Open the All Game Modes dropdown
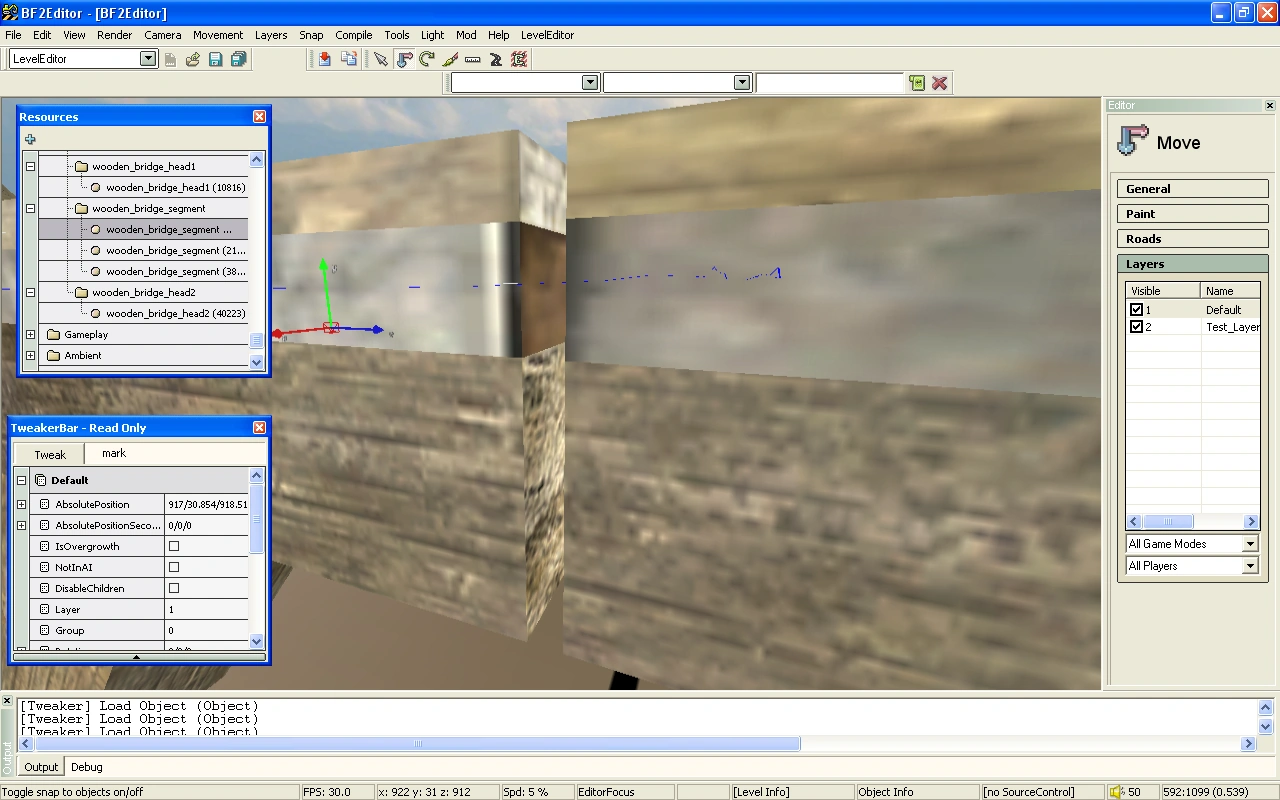Screen dimensions: 1280x800 click(1249, 544)
